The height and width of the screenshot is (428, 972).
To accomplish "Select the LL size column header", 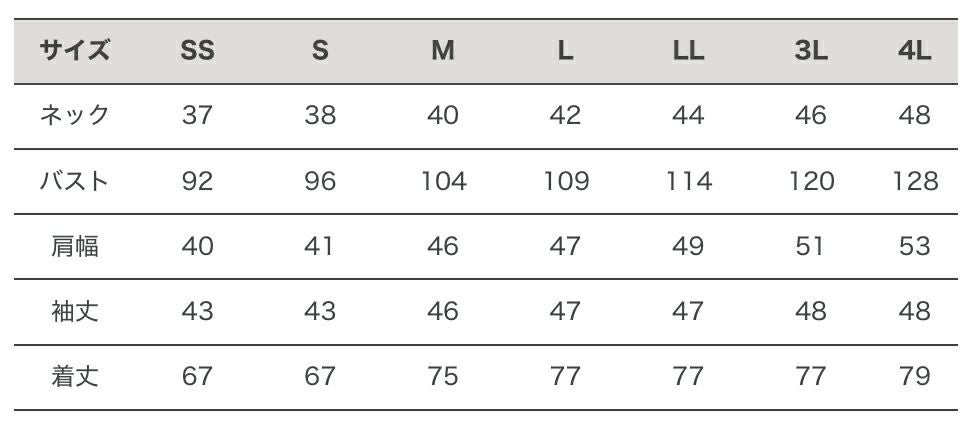I will (x=688, y=51).
